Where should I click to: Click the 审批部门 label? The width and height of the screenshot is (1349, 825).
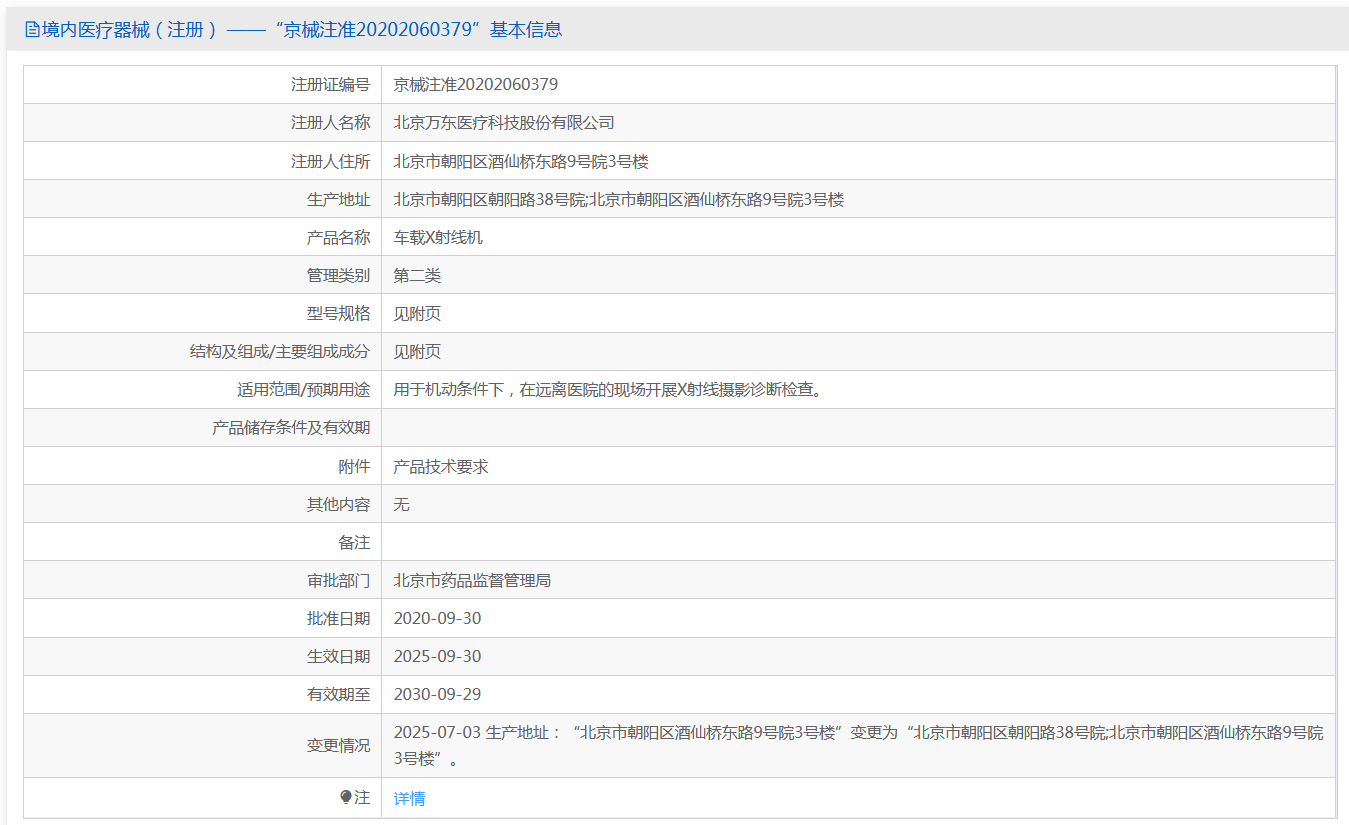(338, 580)
